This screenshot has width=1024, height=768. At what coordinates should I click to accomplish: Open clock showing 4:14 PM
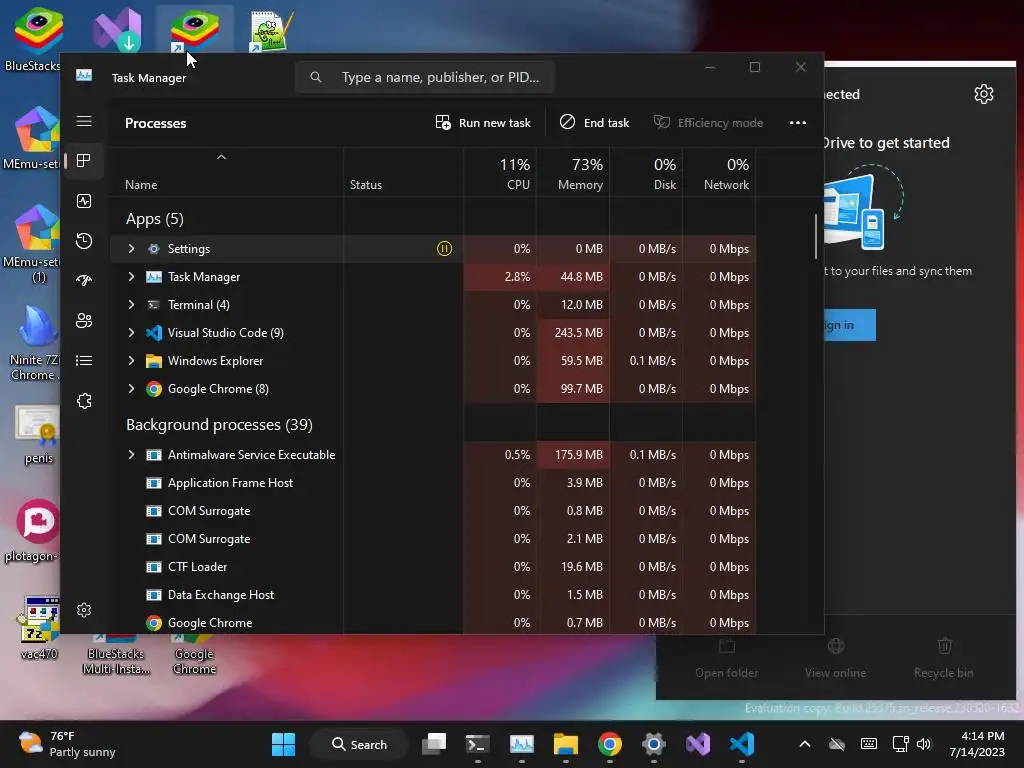click(977, 744)
